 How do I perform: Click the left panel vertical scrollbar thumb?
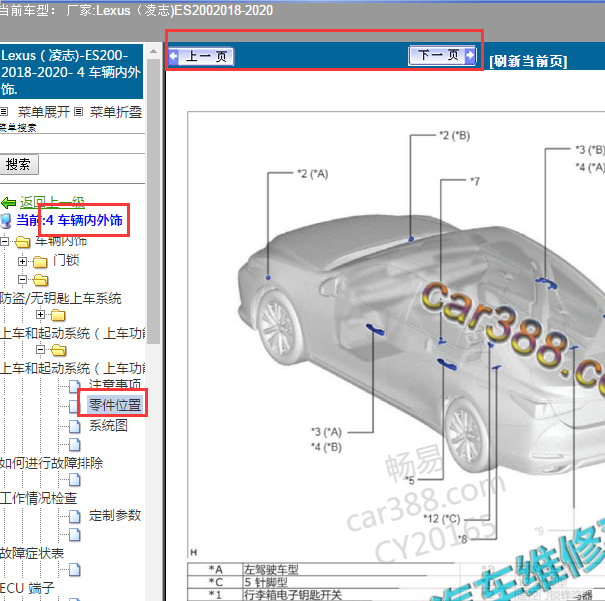[x=154, y=201]
